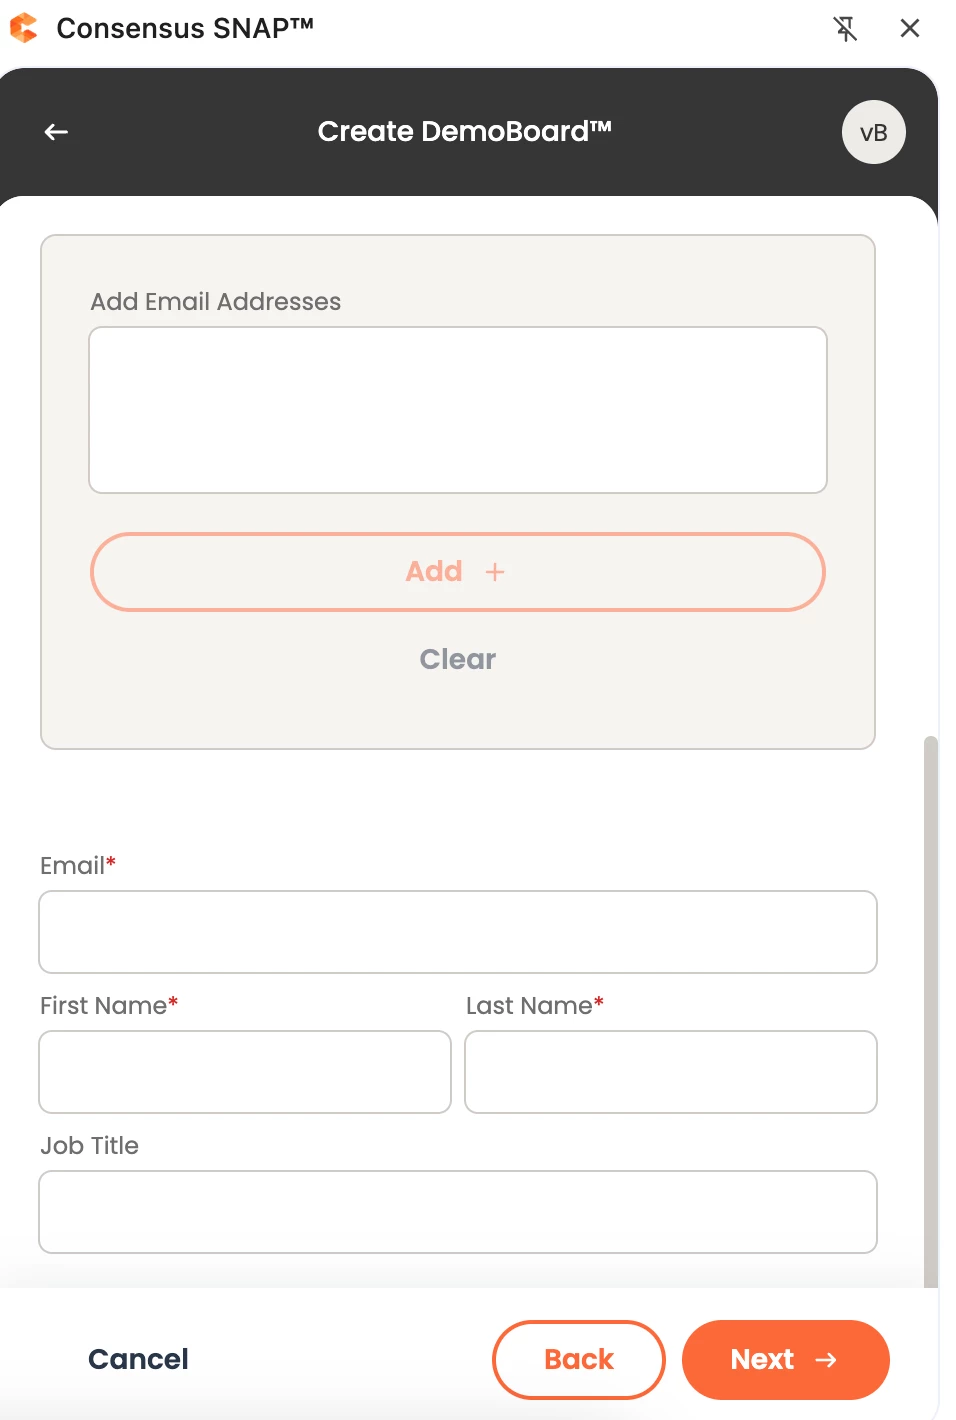The image size is (956, 1420).
Task: Close the Consensus SNAP panel
Action: [909, 28]
